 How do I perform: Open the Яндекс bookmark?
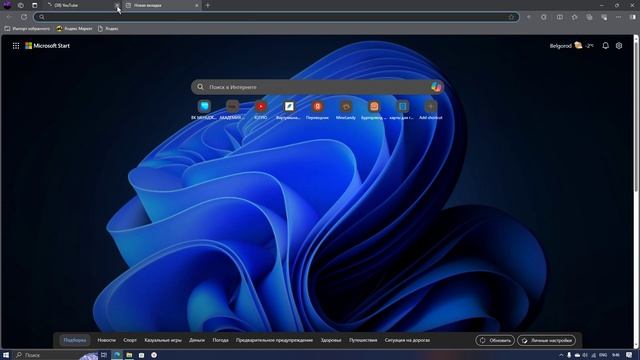coord(108,29)
